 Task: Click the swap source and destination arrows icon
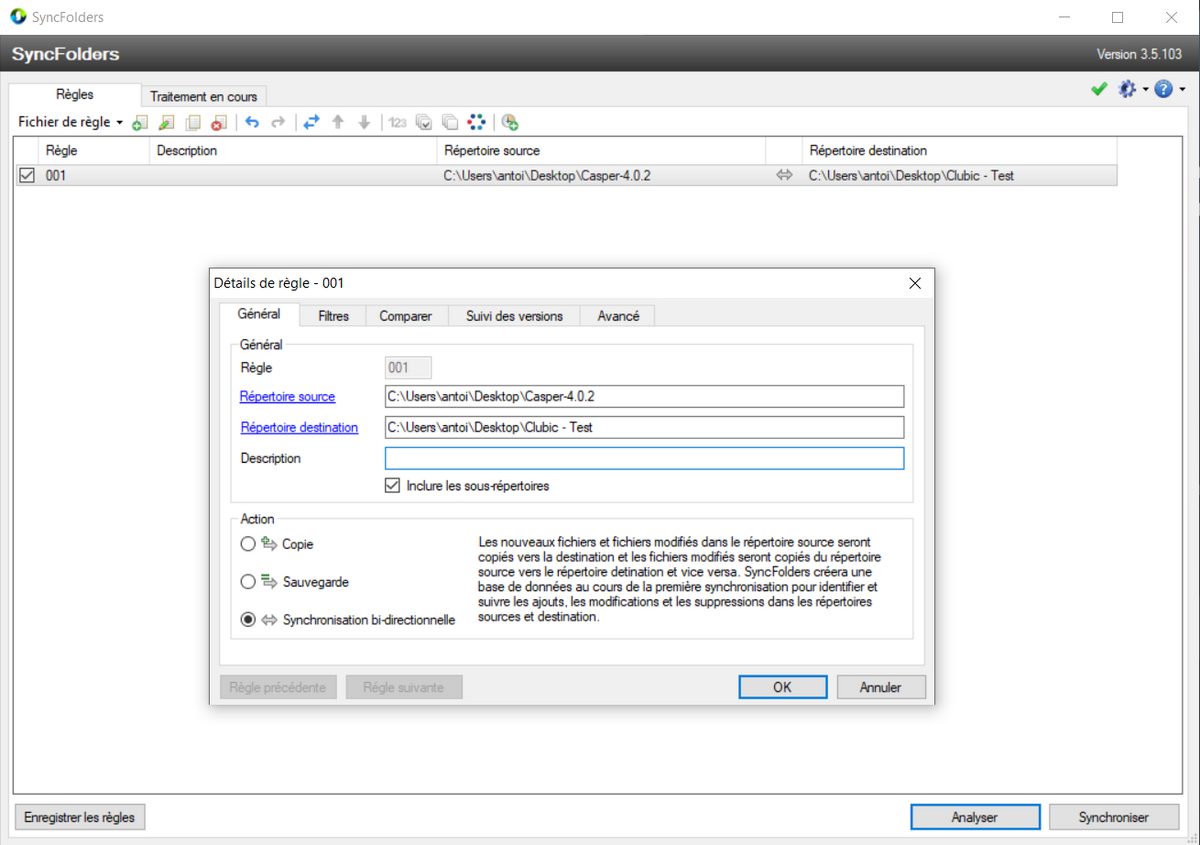tap(311, 122)
